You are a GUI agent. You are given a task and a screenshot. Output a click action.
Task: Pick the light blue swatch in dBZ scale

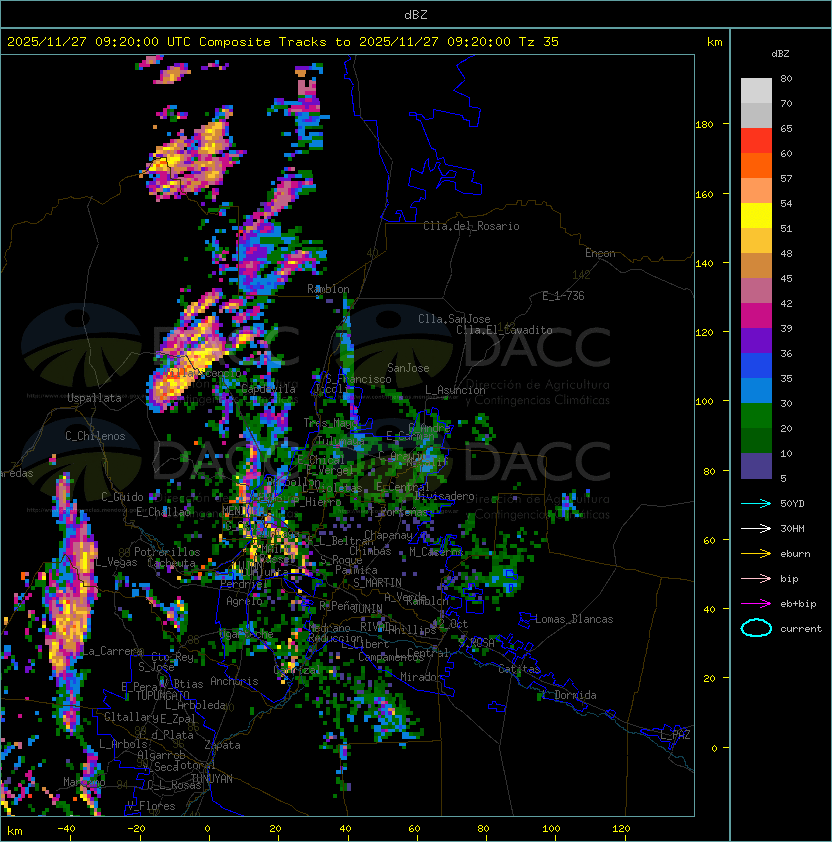(x=756, y=390)
